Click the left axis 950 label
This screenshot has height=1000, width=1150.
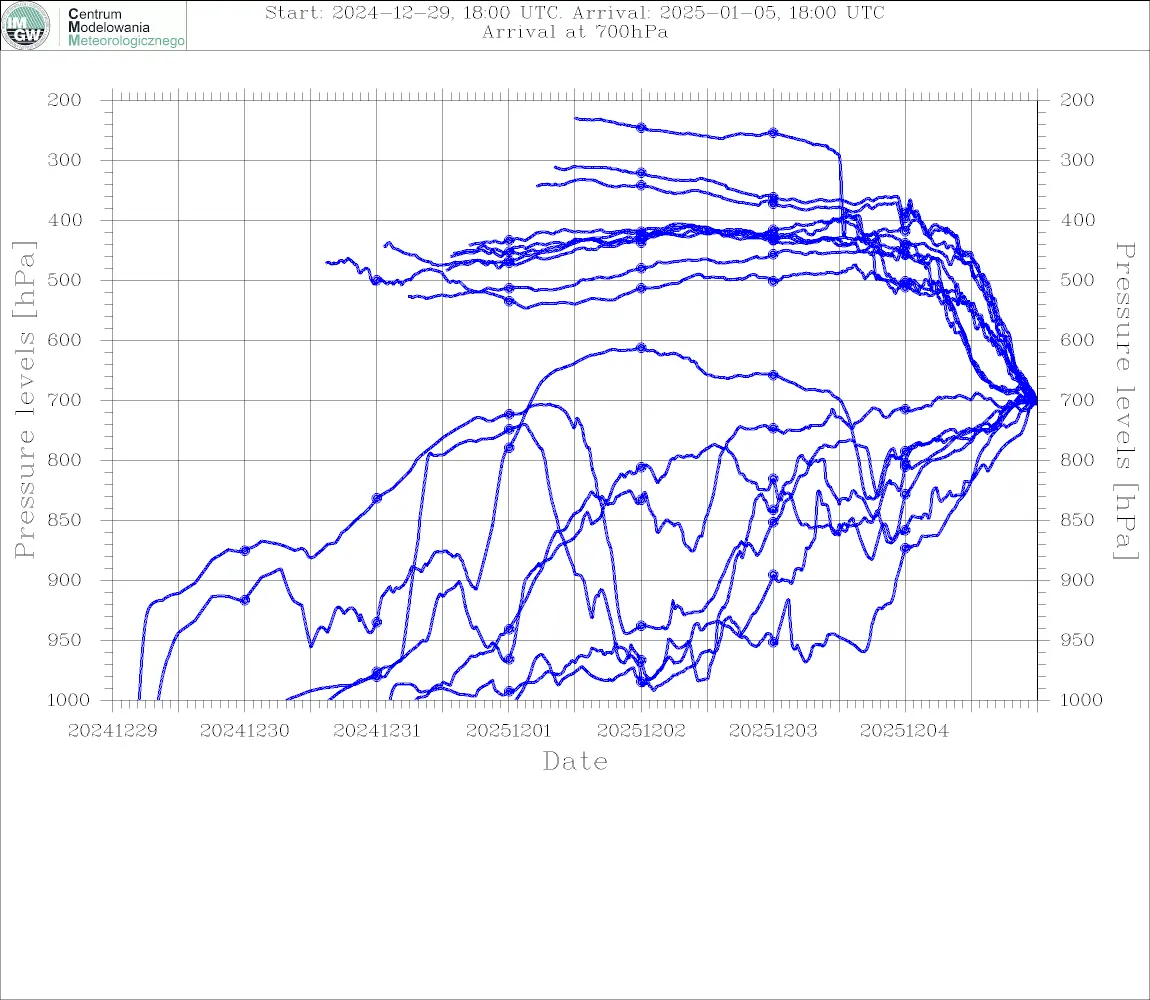(x=64, y=640)
